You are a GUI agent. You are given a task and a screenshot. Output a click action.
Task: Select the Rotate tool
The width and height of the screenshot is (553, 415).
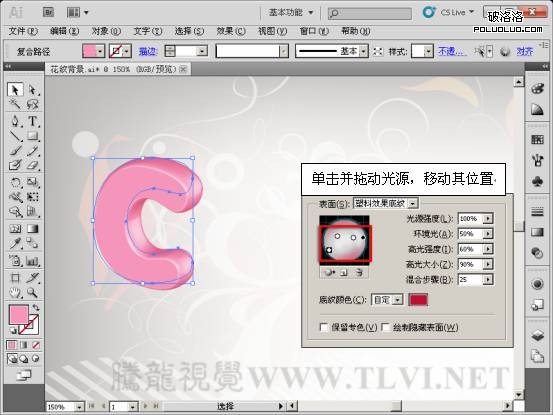coord(15,182)
